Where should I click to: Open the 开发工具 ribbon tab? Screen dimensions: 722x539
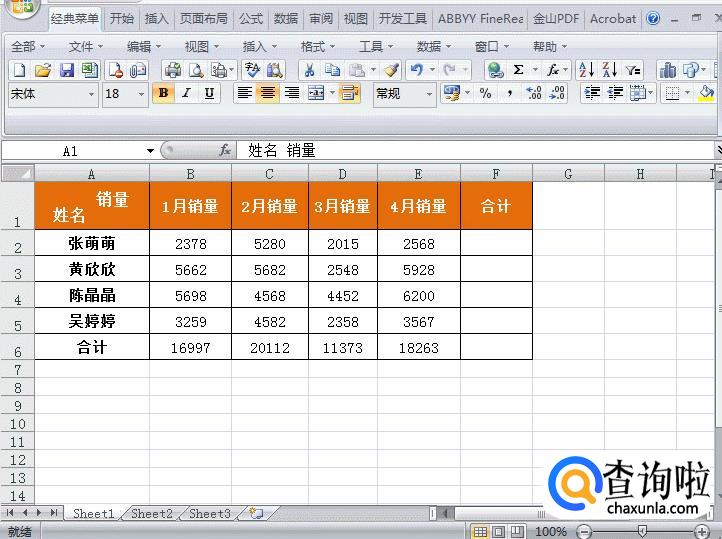[402, 18]
